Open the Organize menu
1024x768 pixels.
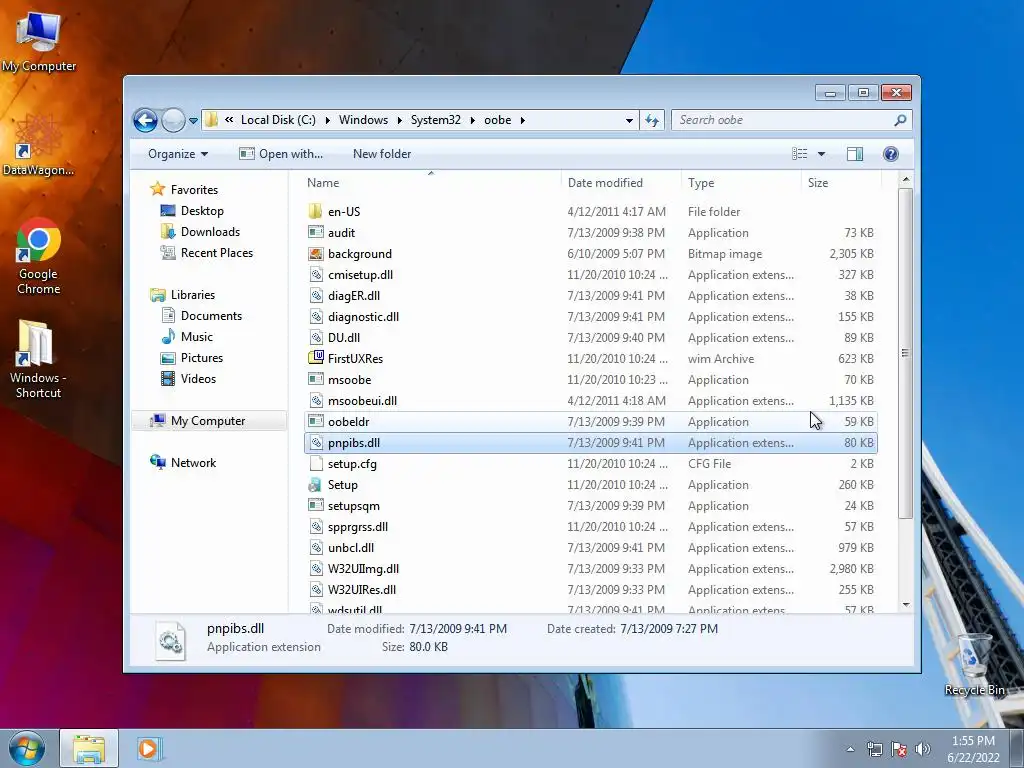(x=178, y=154)
